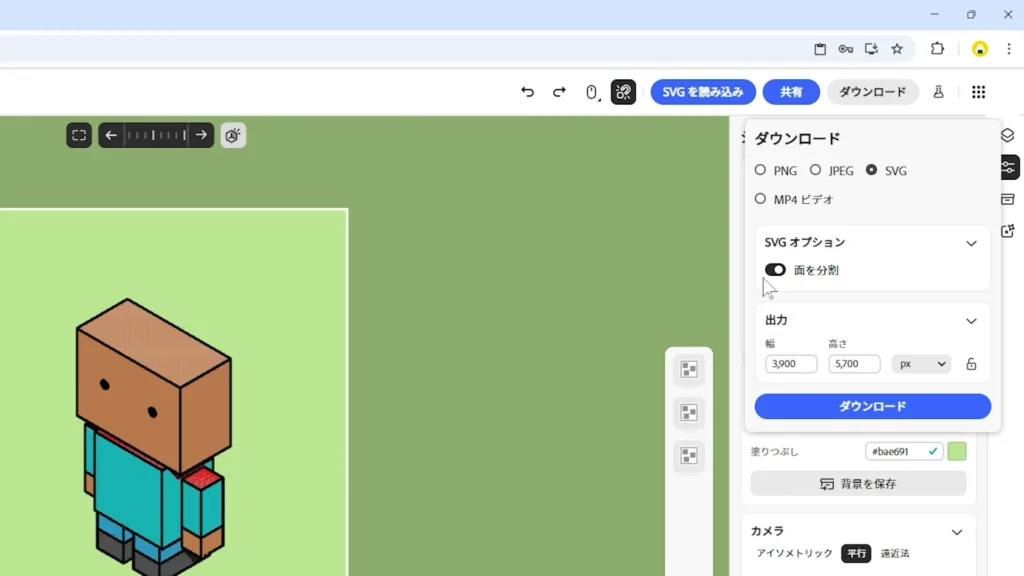1024x576 pixels.
Task: Open the browser password key icon
Action: point(846,49)
